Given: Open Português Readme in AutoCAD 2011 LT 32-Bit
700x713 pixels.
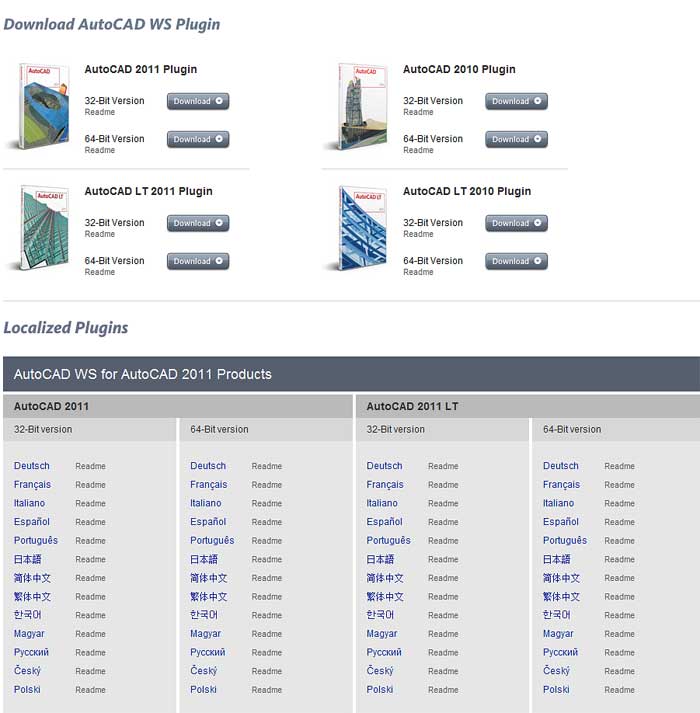Looking at the screenshot, I should pyautogui.click(x=443, y=541).
